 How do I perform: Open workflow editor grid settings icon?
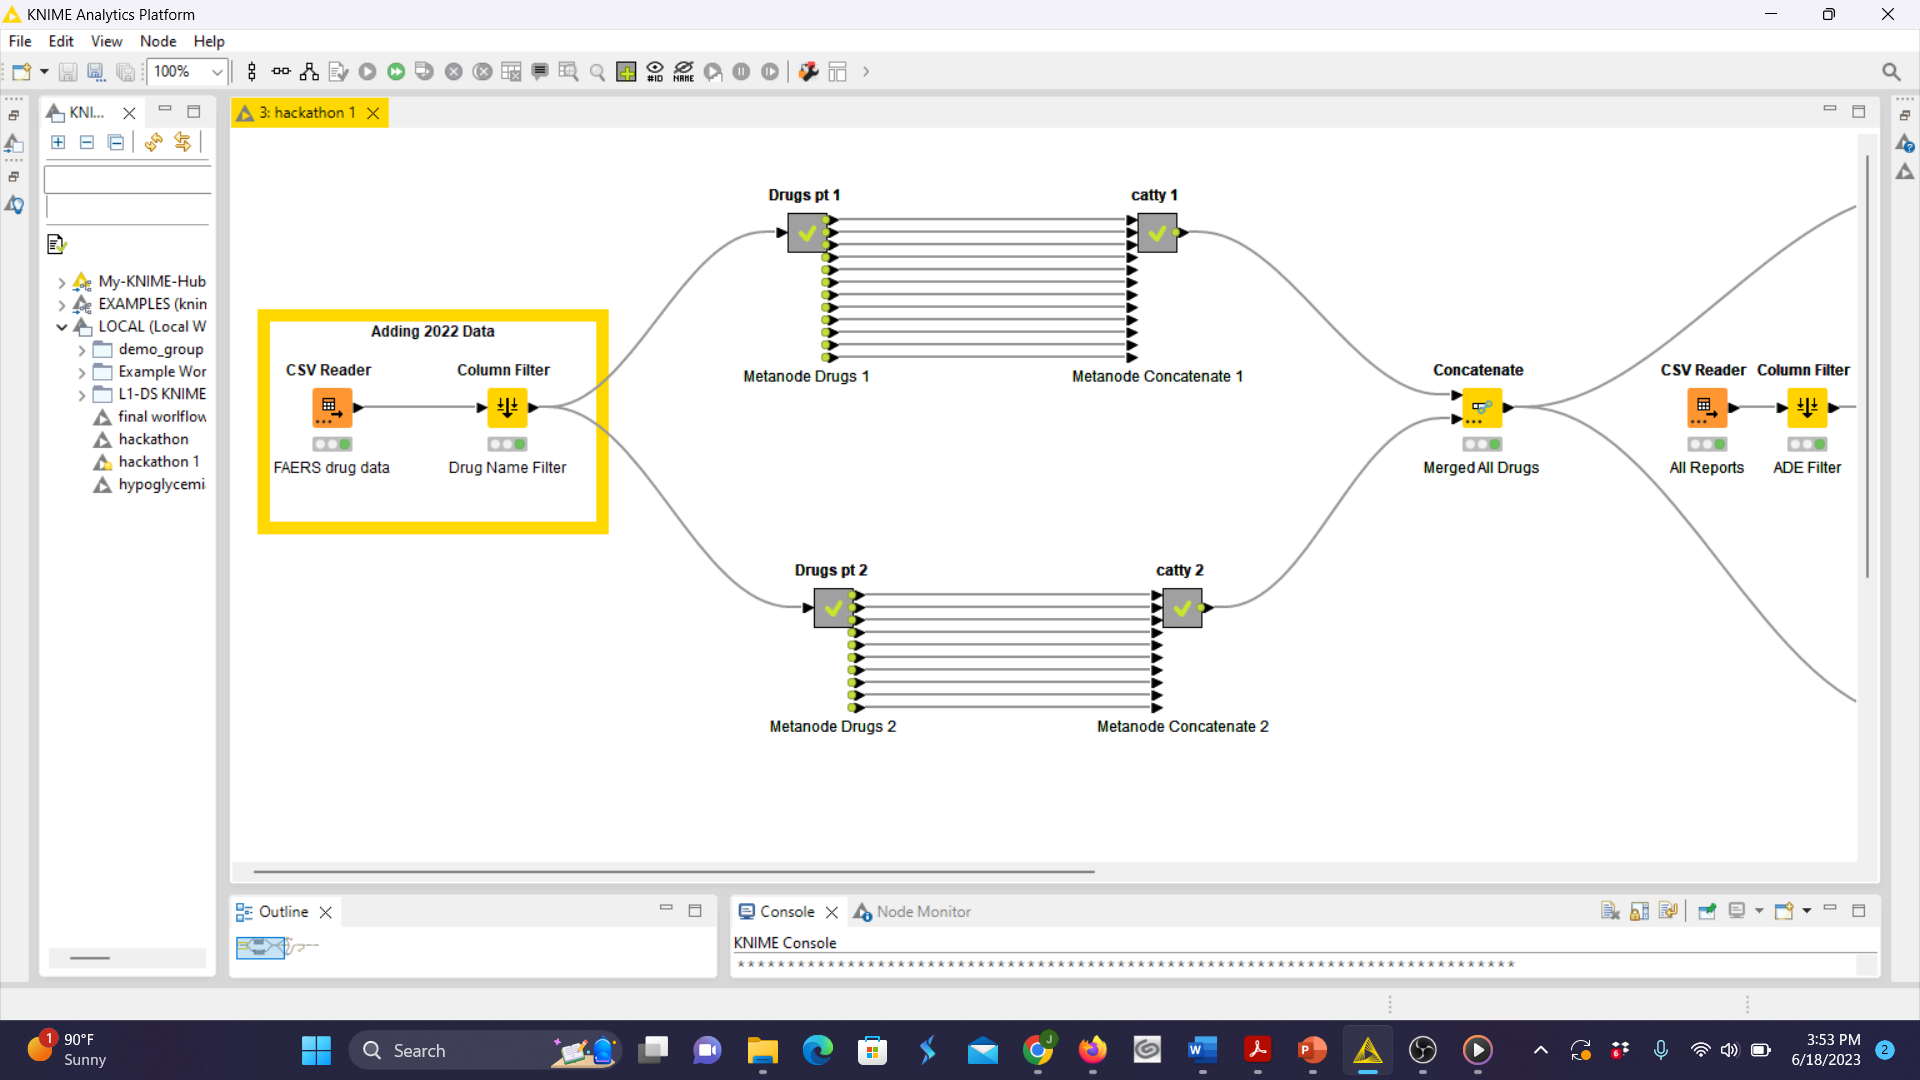coord(626,72)
